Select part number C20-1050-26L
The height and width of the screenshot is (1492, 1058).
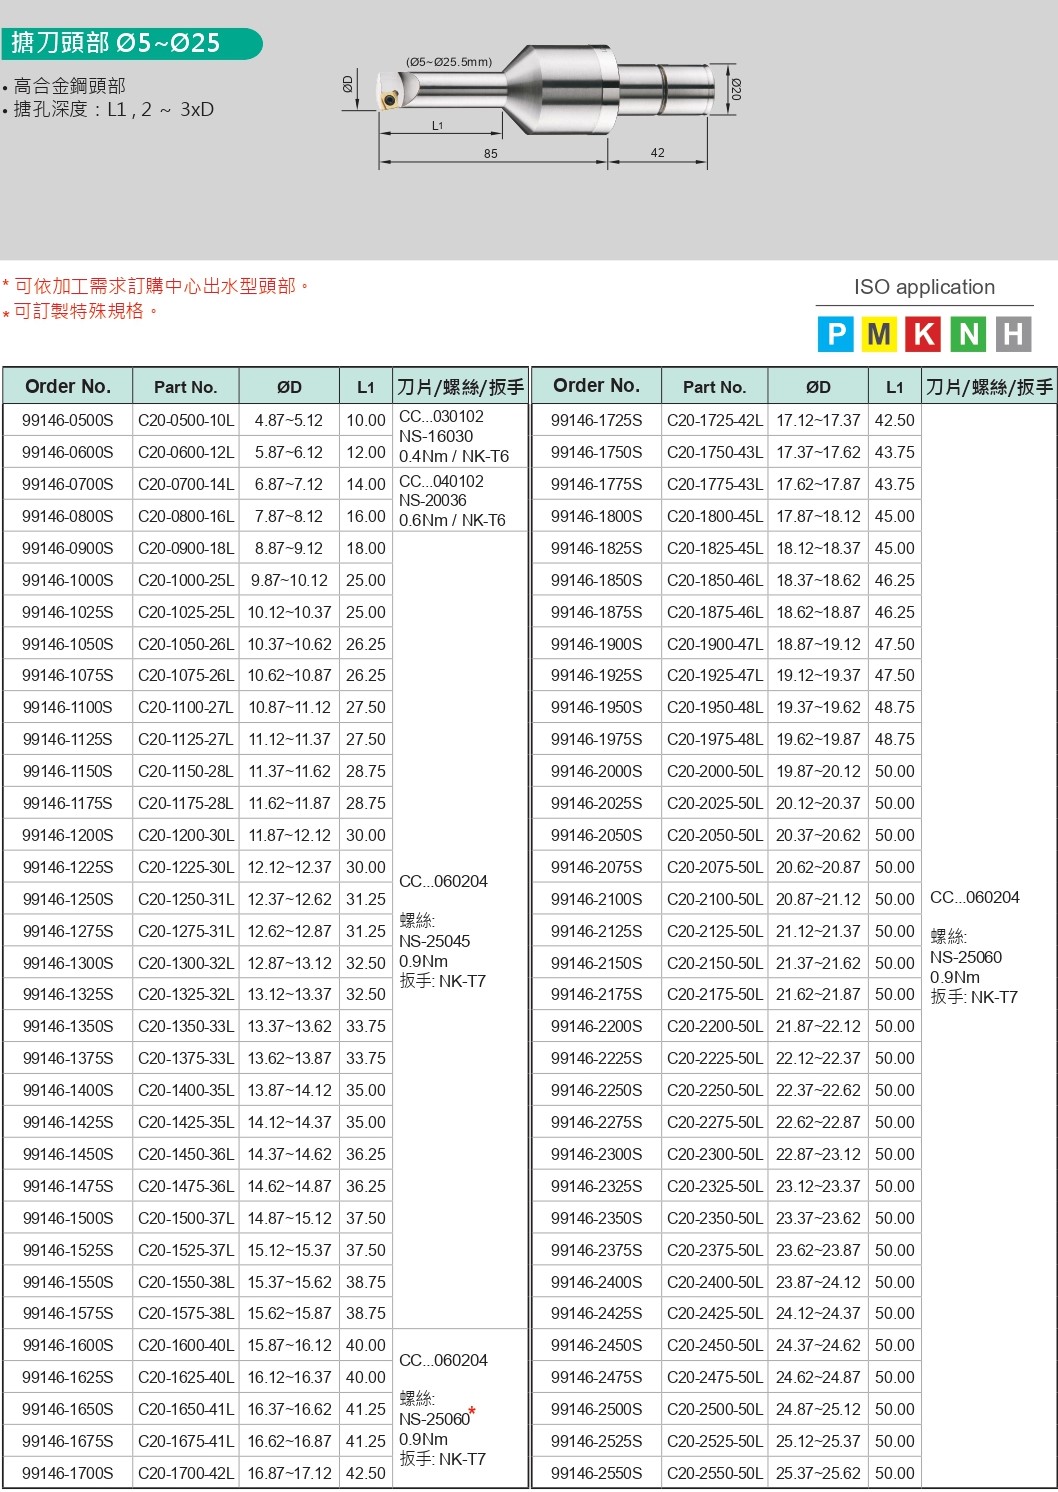[186, 644]
